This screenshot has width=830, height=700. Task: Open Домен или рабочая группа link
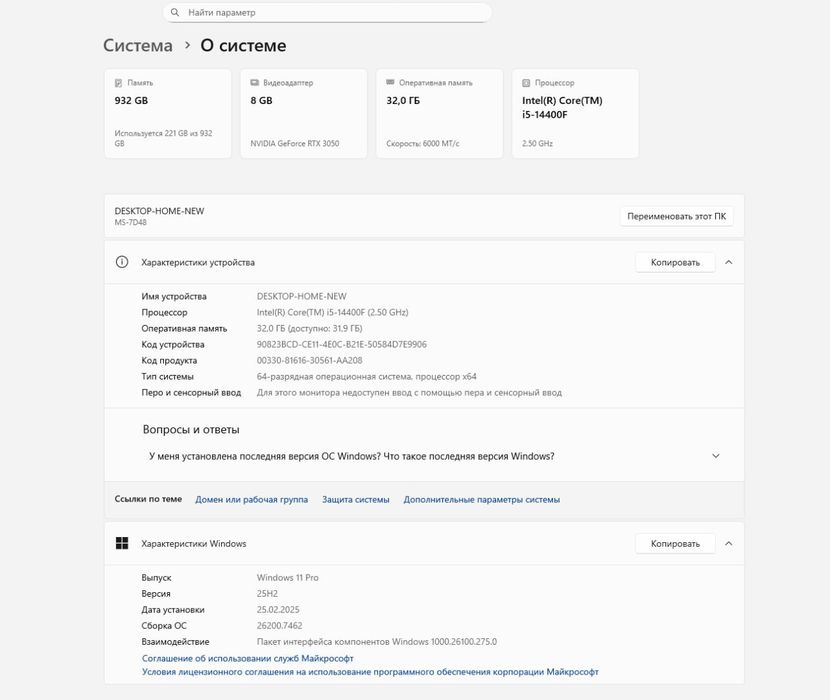pyautogui.click(x=251, y=499)
